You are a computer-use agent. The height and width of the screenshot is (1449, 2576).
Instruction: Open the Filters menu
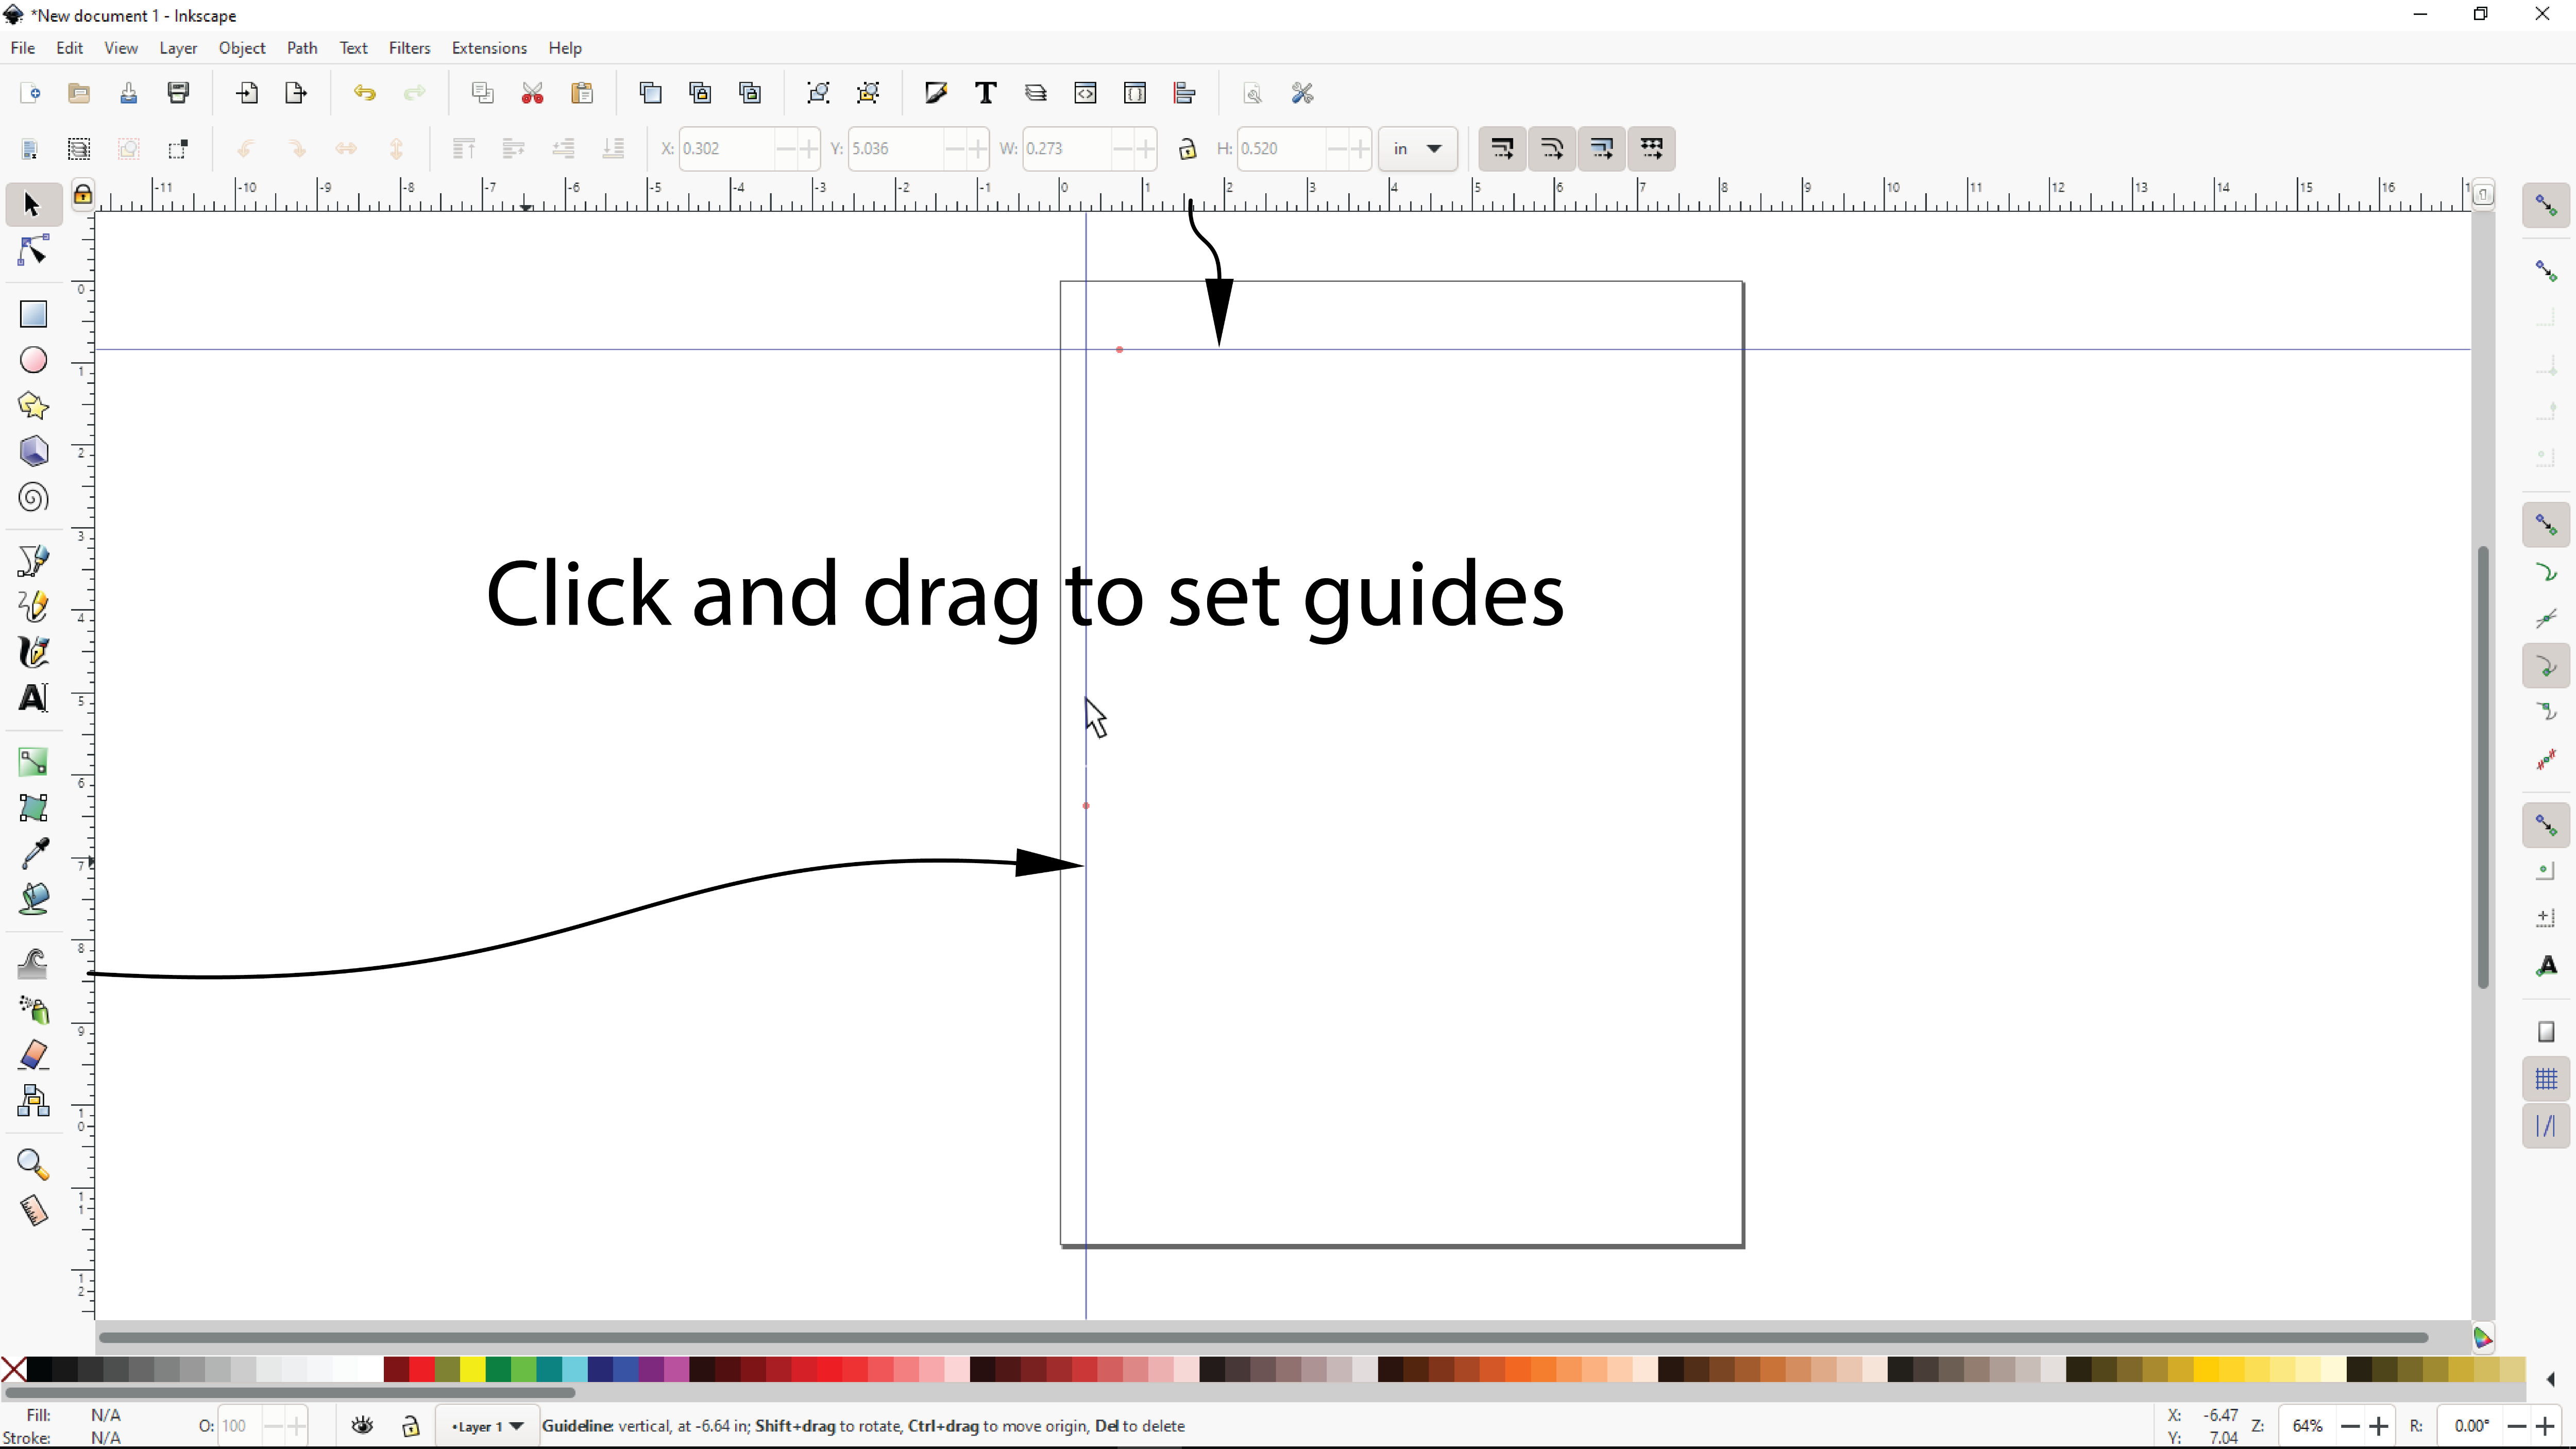tap(409, 48)
